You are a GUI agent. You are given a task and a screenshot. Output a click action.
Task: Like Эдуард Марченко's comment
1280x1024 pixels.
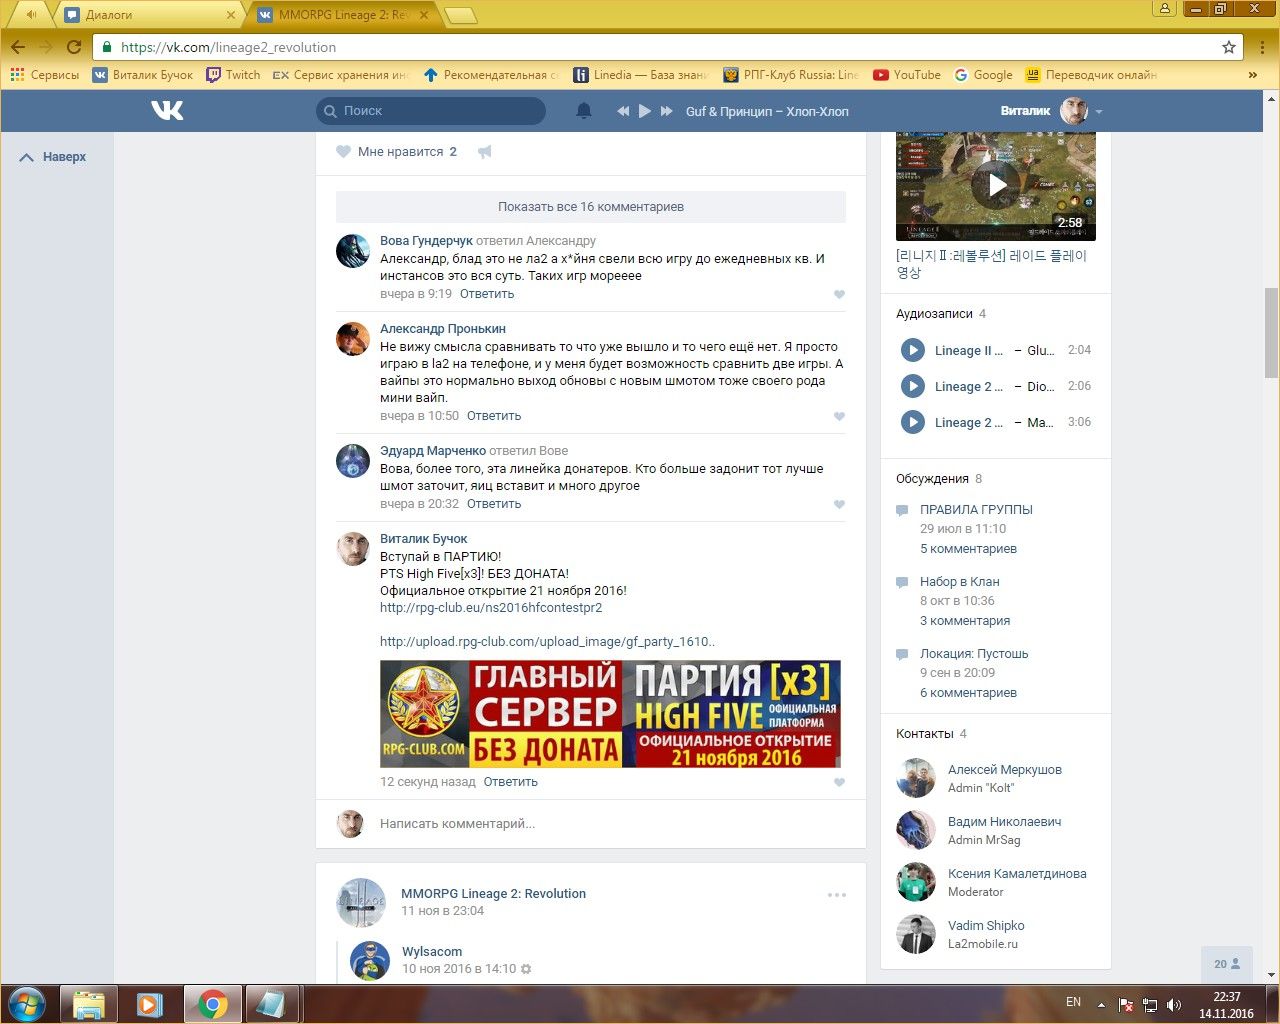pyautogui.click(x=839, y=504)
